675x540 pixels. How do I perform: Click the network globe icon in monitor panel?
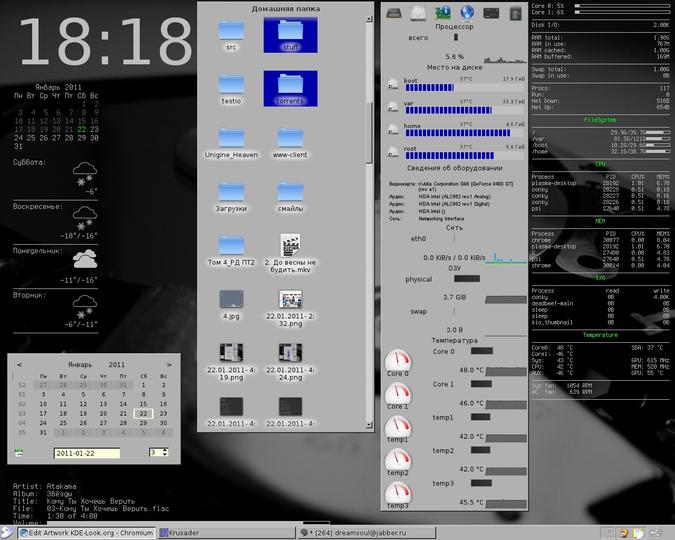467,13
